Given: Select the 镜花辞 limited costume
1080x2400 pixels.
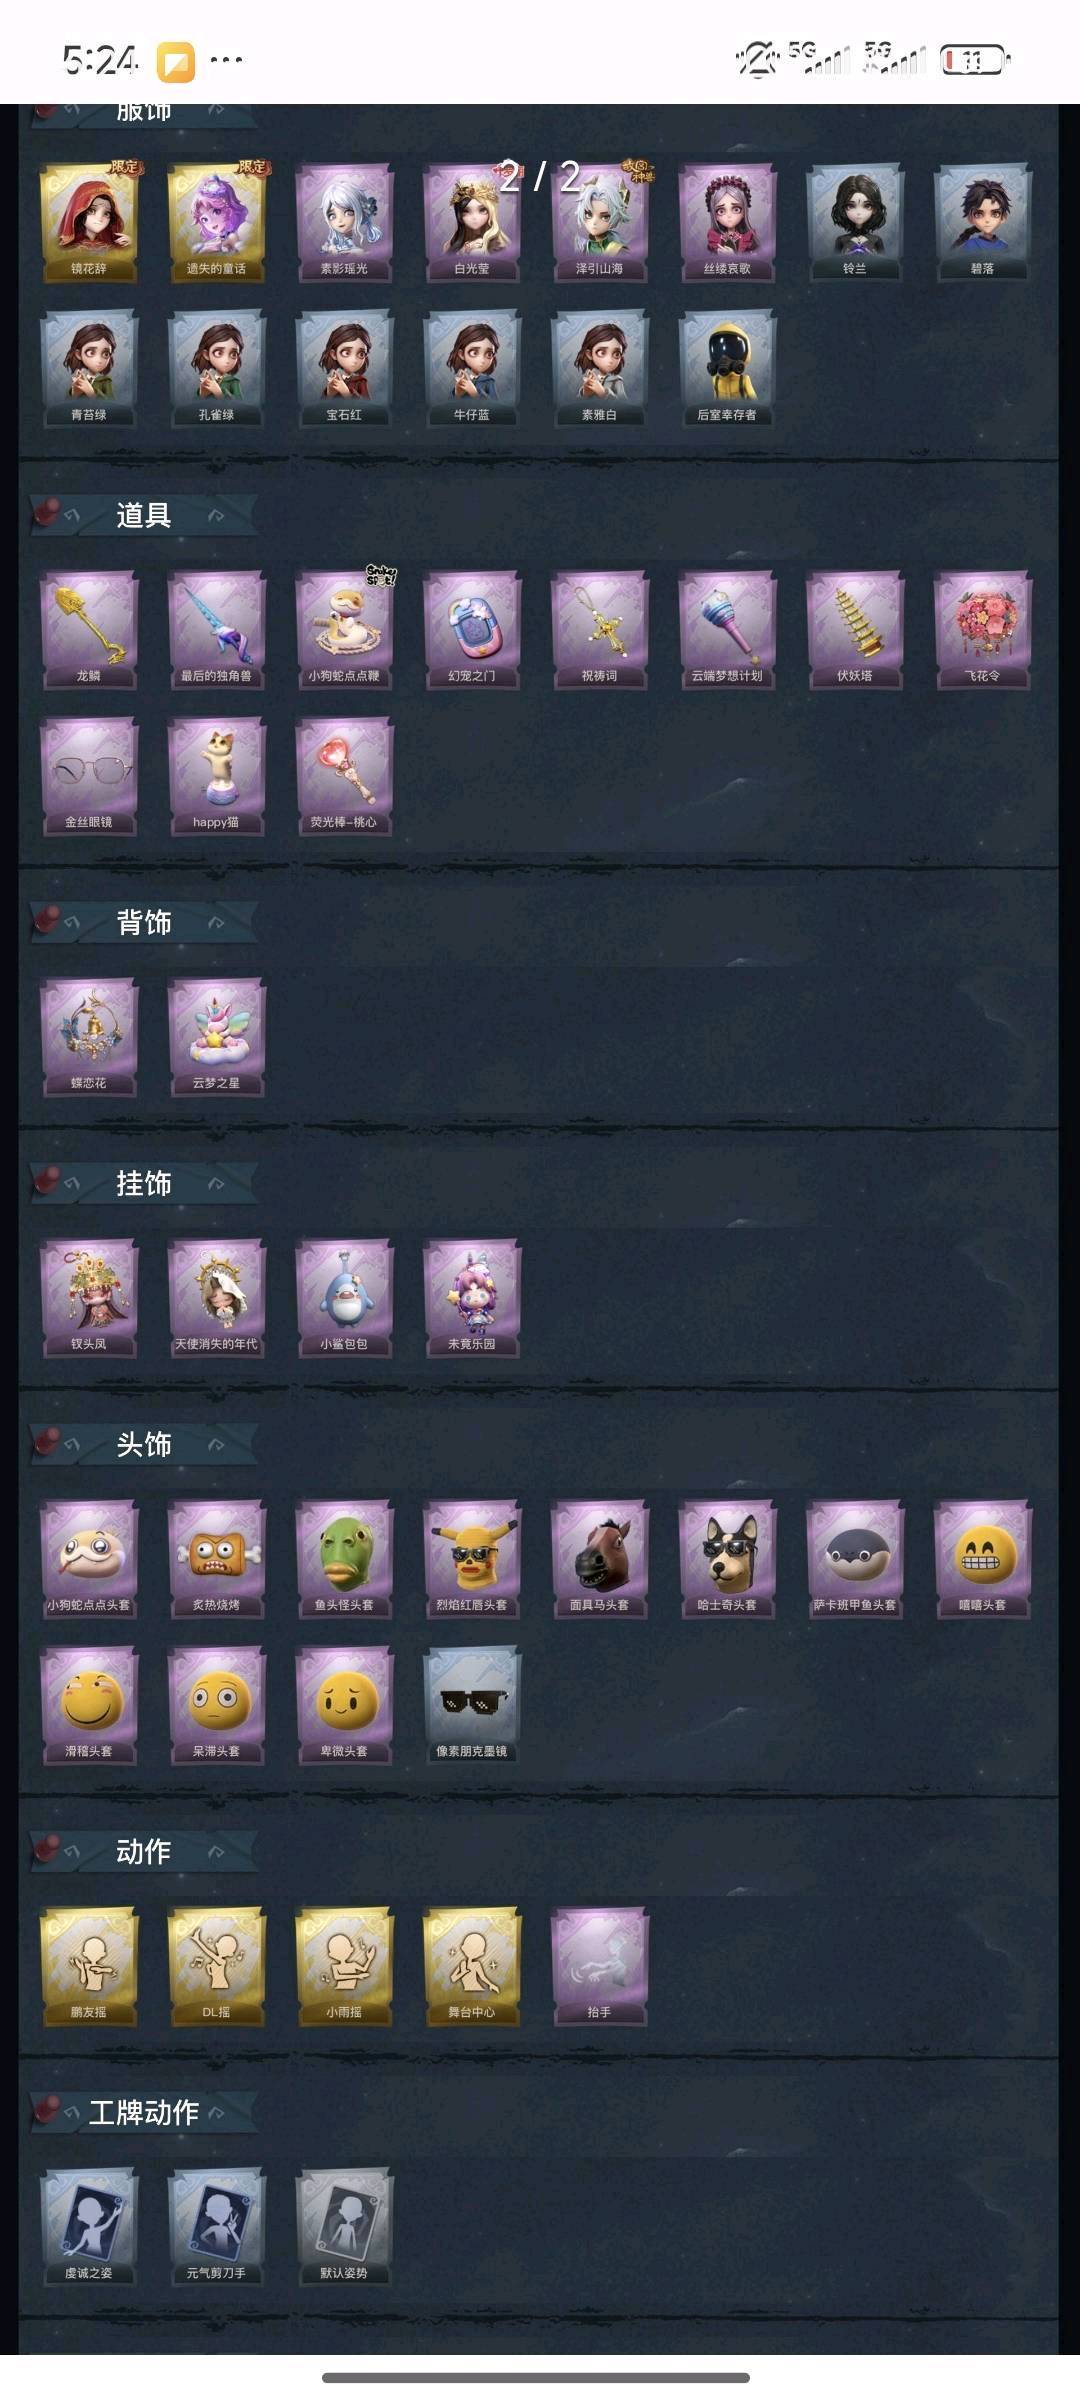Looking at the screenshot, I should (89, 222).
